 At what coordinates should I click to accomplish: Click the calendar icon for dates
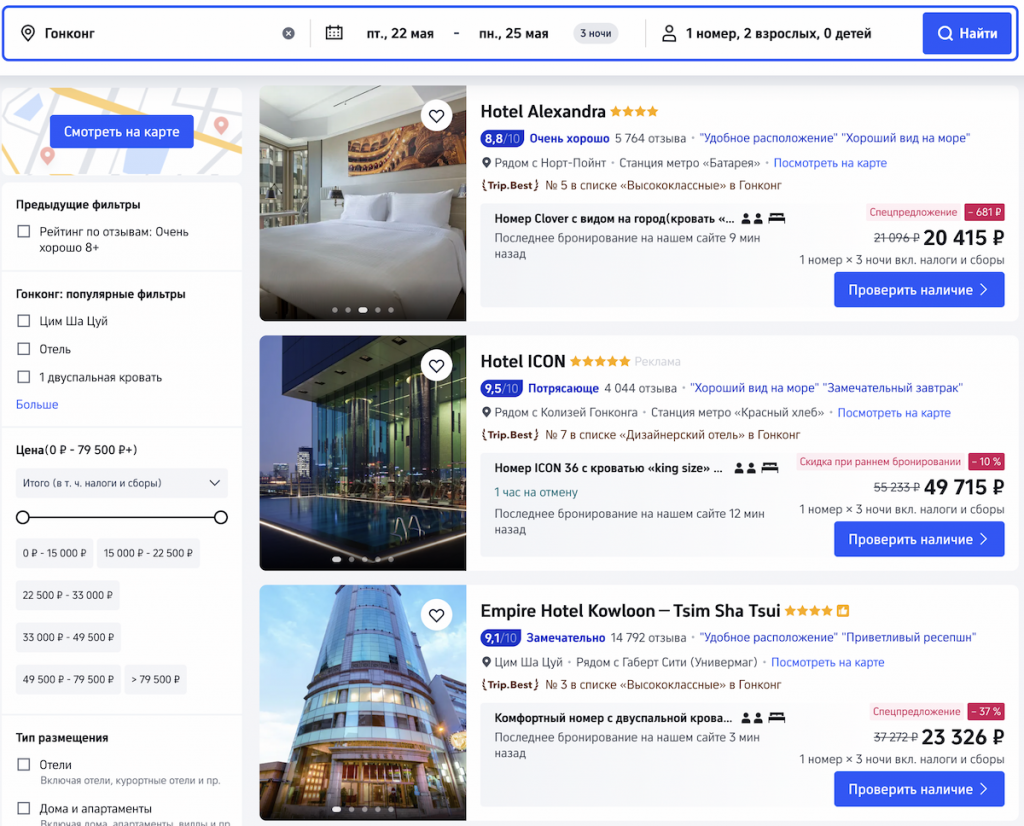point(334,33)
